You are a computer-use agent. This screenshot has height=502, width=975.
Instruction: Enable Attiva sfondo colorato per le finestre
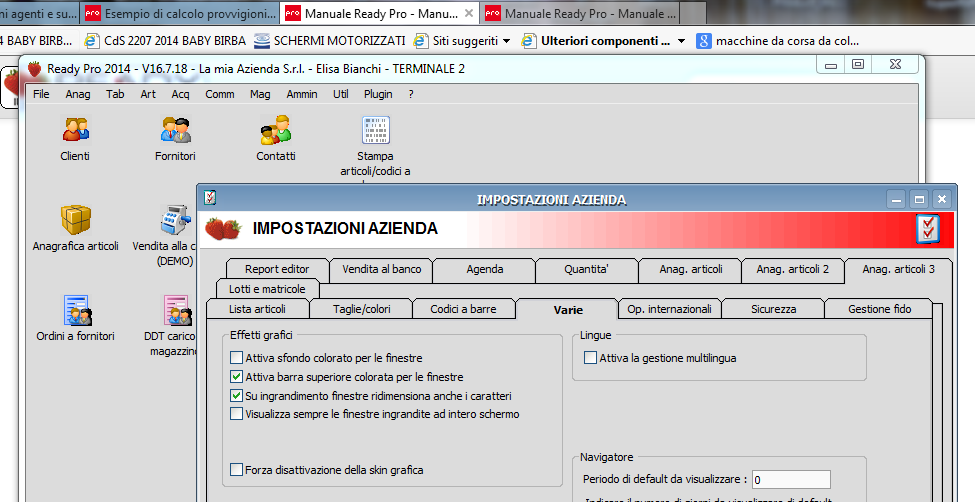[236, 358]
